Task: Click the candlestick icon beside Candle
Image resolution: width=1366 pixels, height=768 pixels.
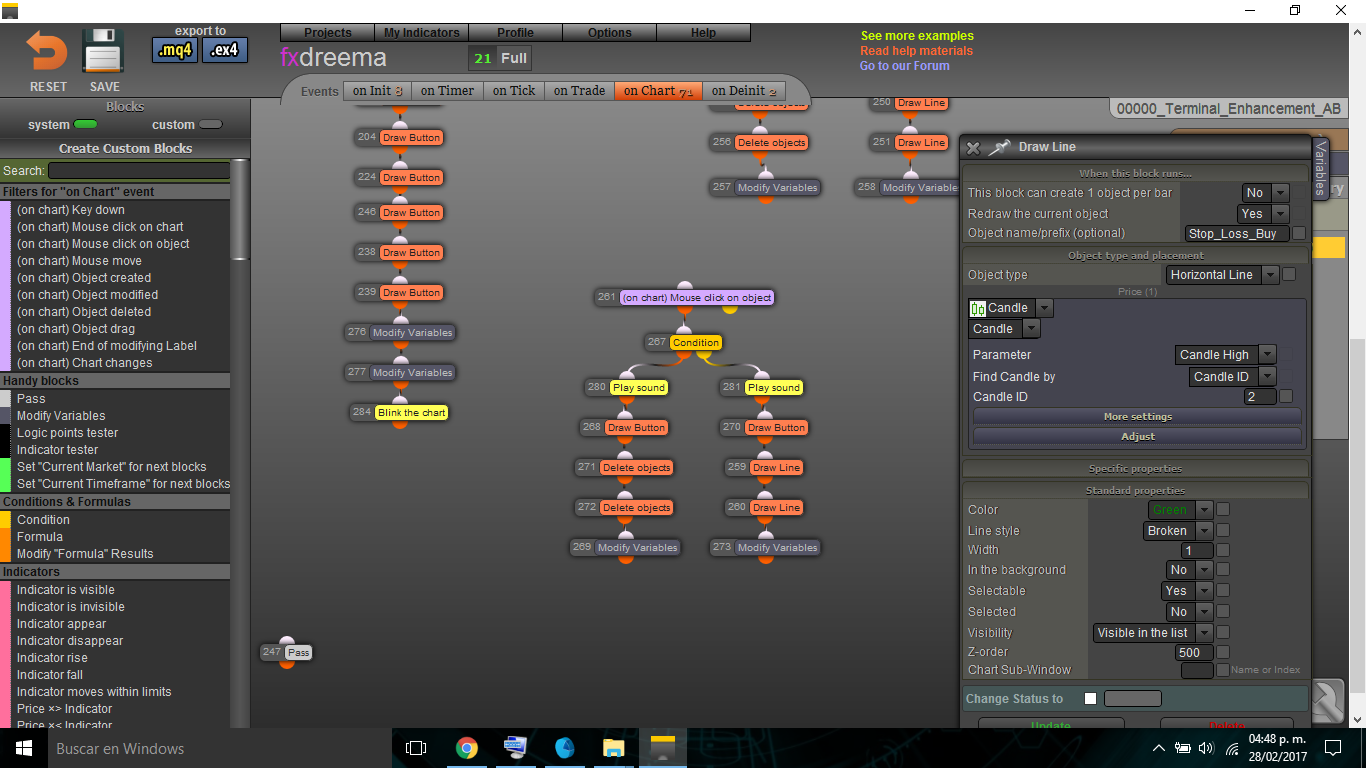Action: click(978, 308)
